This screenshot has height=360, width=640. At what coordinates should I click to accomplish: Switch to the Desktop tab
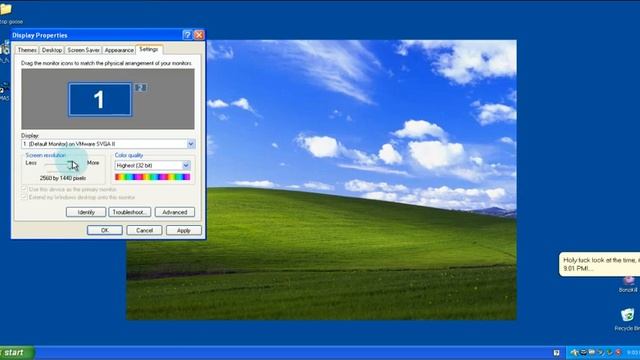pyautogui.click(x=52, y=50)
